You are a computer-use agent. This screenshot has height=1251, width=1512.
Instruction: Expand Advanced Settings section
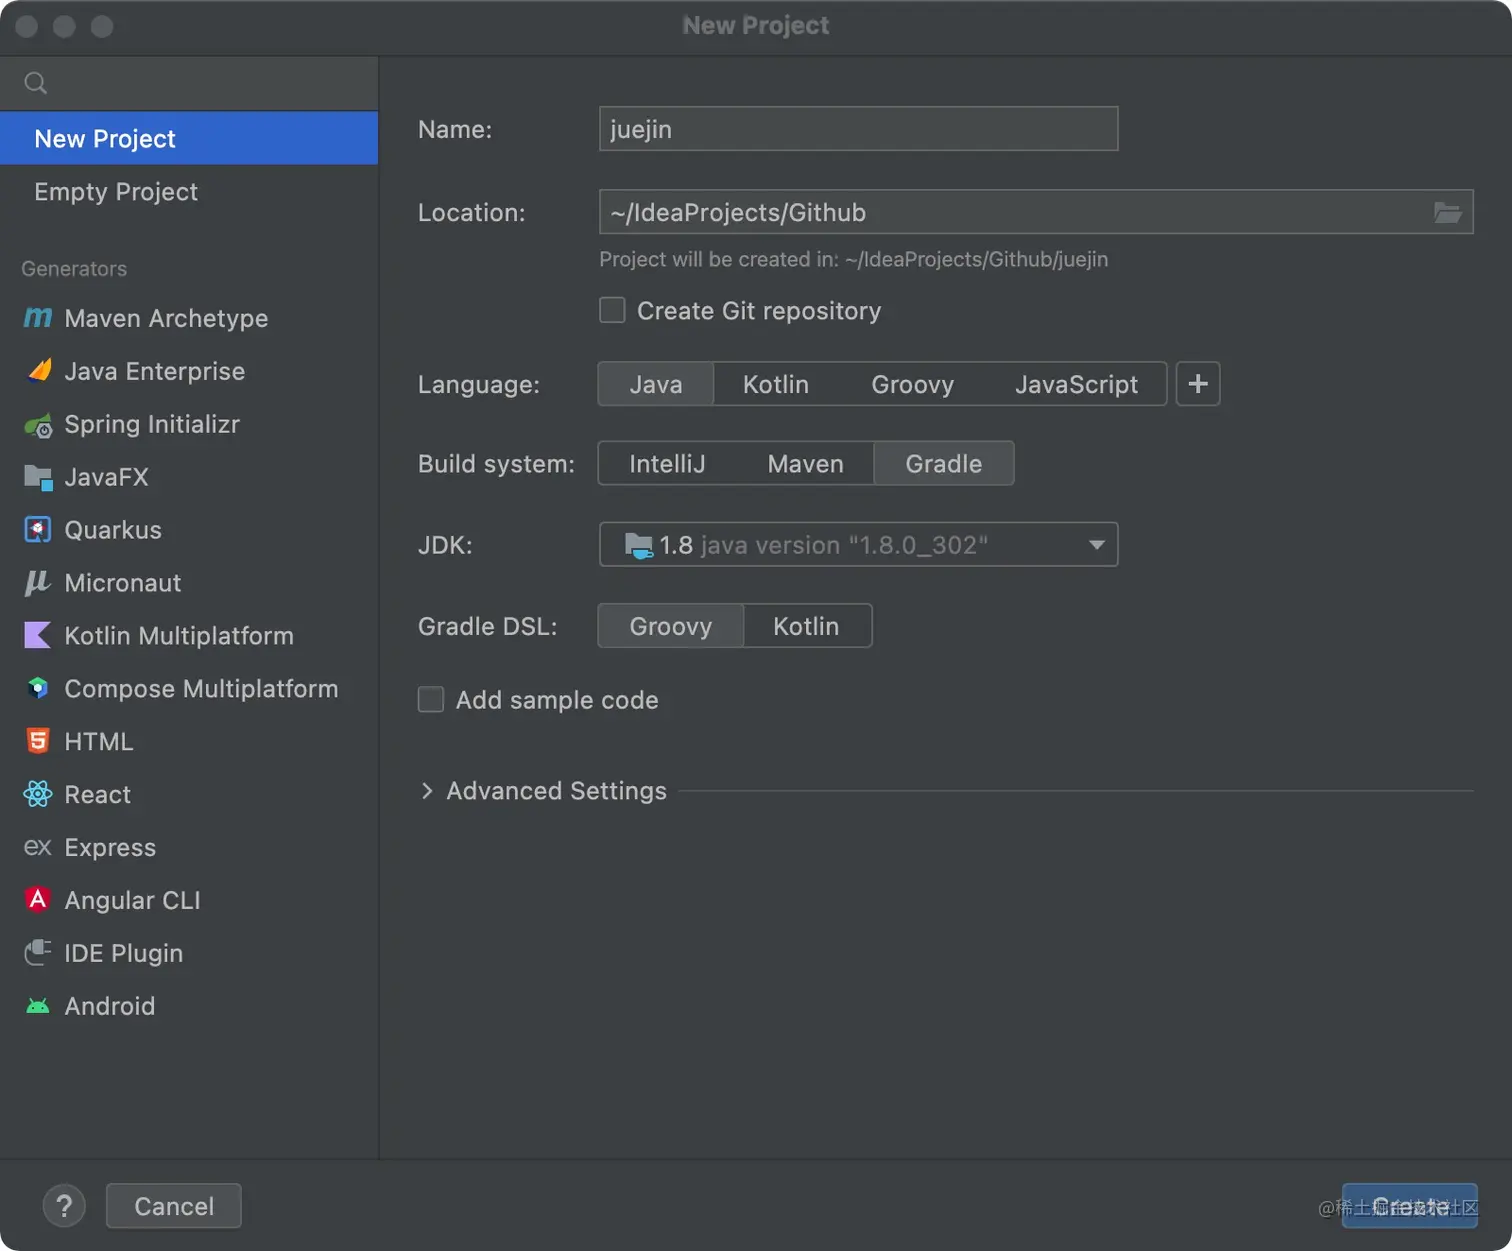coord(427,791)
